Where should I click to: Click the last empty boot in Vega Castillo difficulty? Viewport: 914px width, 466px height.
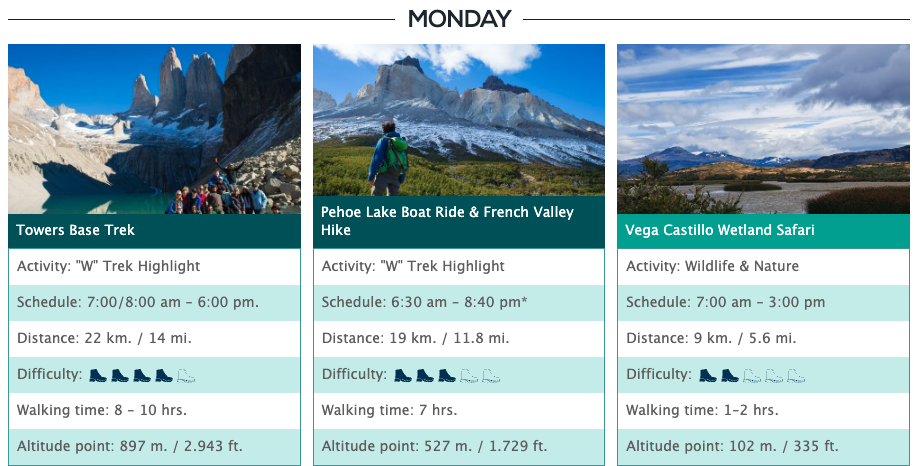(x=796, y=375)
